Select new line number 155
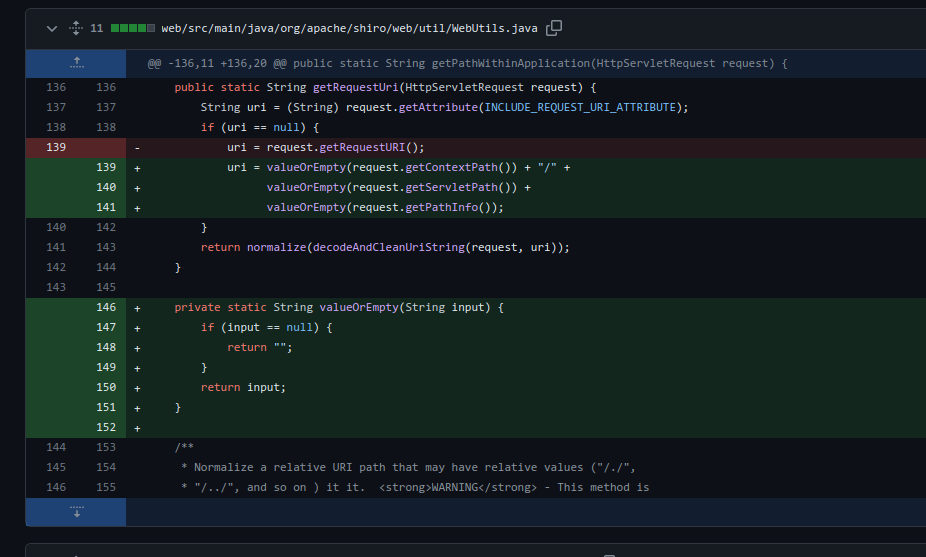 point(106,487)
